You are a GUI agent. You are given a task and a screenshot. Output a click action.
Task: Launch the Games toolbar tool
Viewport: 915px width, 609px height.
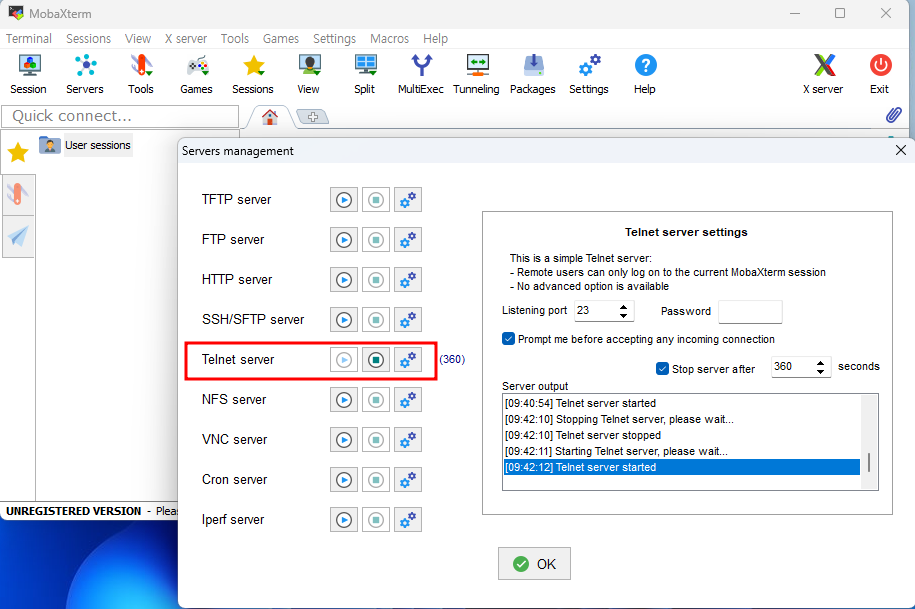[x=196, y=73]
